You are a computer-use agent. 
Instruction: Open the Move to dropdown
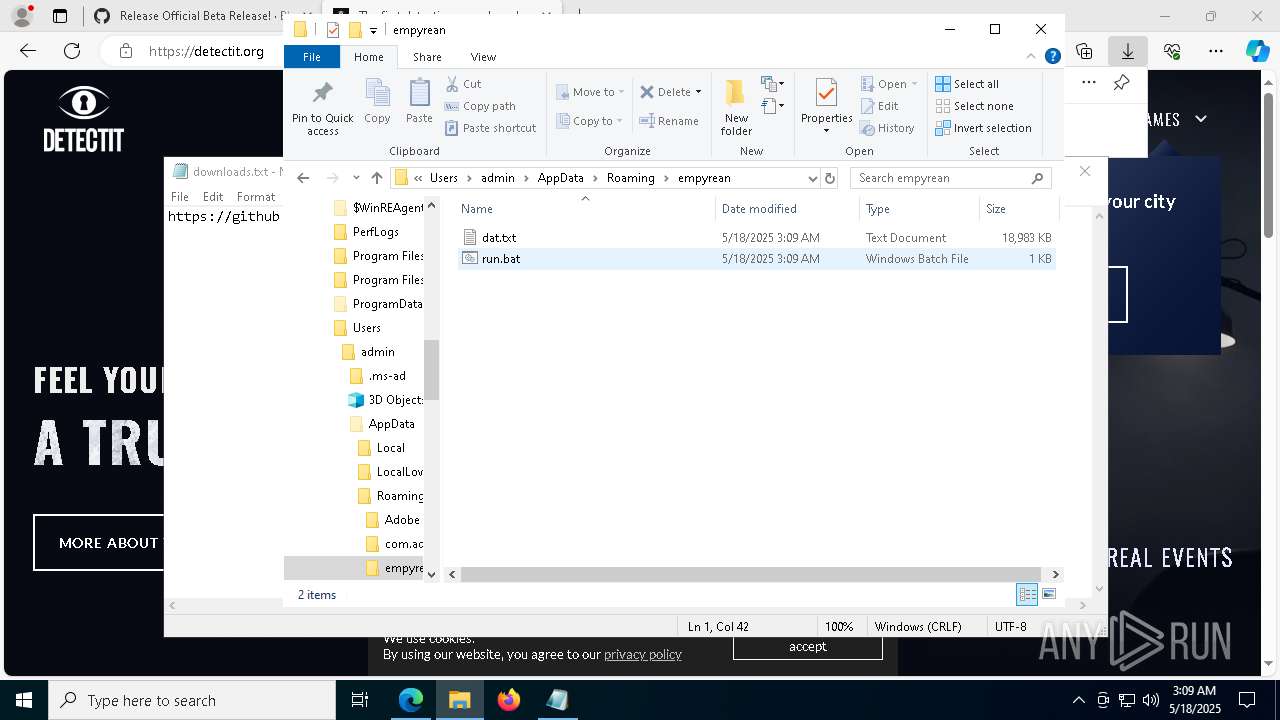590,92
